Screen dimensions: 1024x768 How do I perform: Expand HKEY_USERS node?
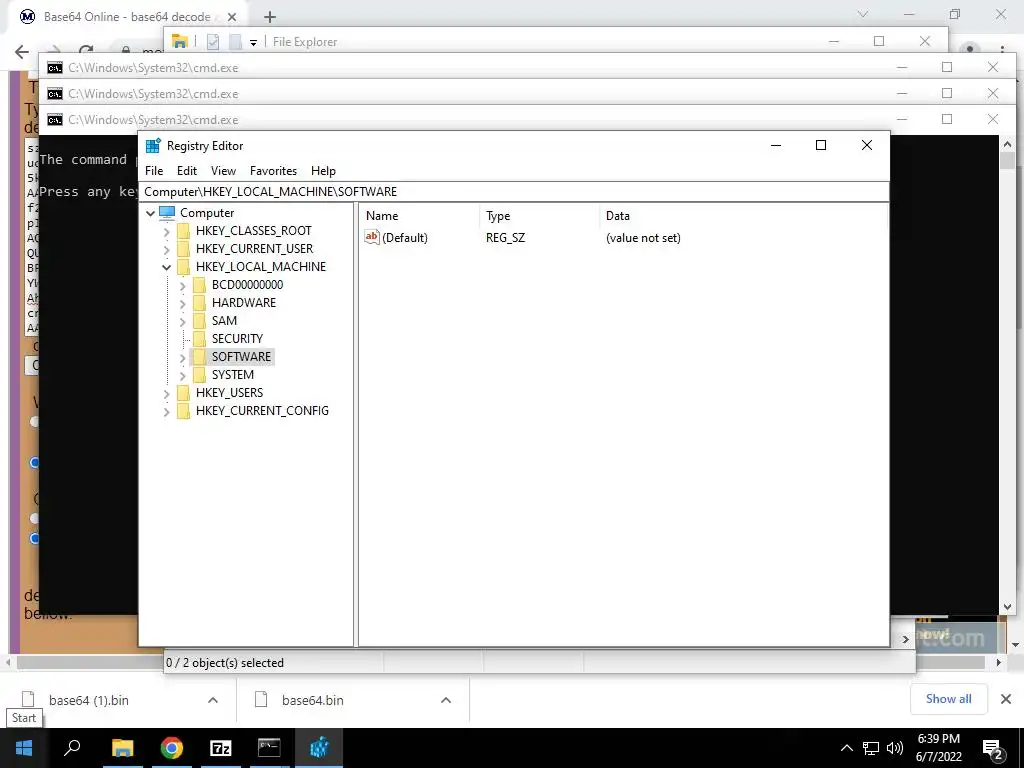point(167,393)
